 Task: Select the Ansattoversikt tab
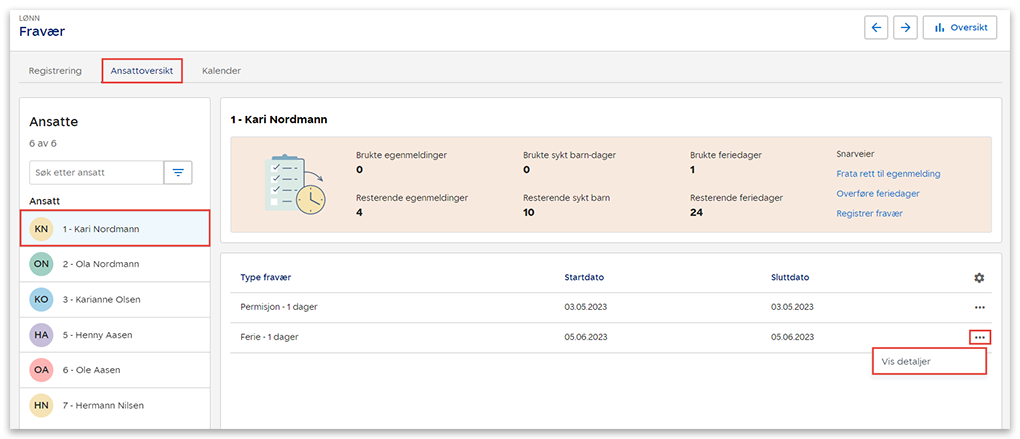(x=142, y=71)
